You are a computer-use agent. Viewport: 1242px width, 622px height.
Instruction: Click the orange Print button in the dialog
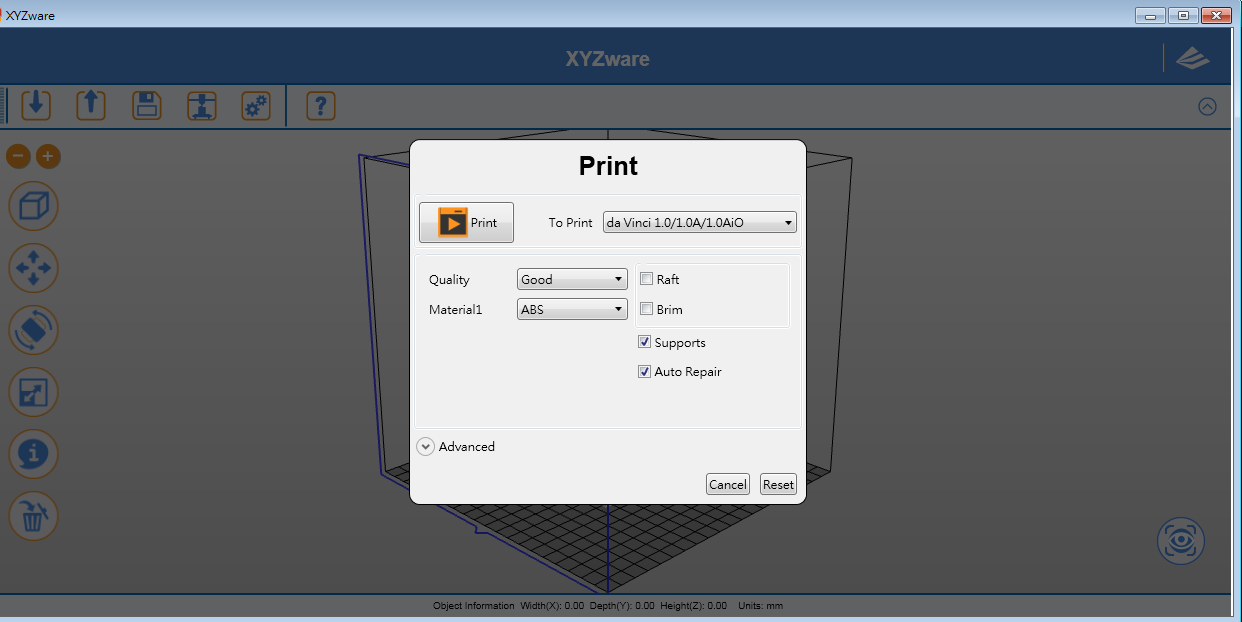466,222
